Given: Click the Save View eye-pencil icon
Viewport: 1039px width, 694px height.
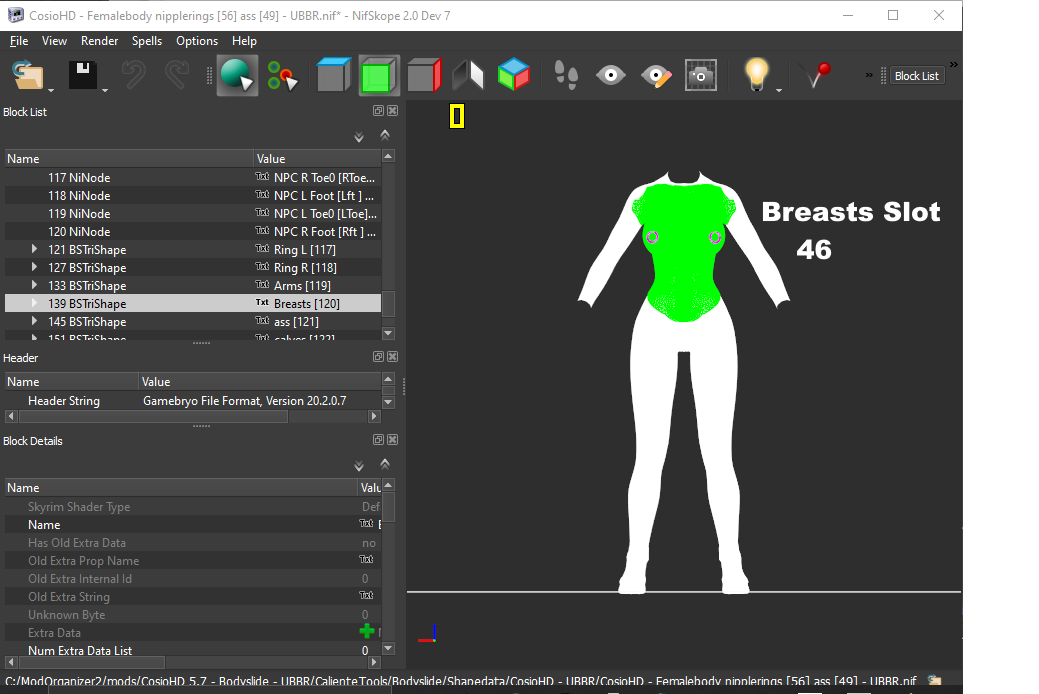Looking at the screenshot, I should click(656, 76).
